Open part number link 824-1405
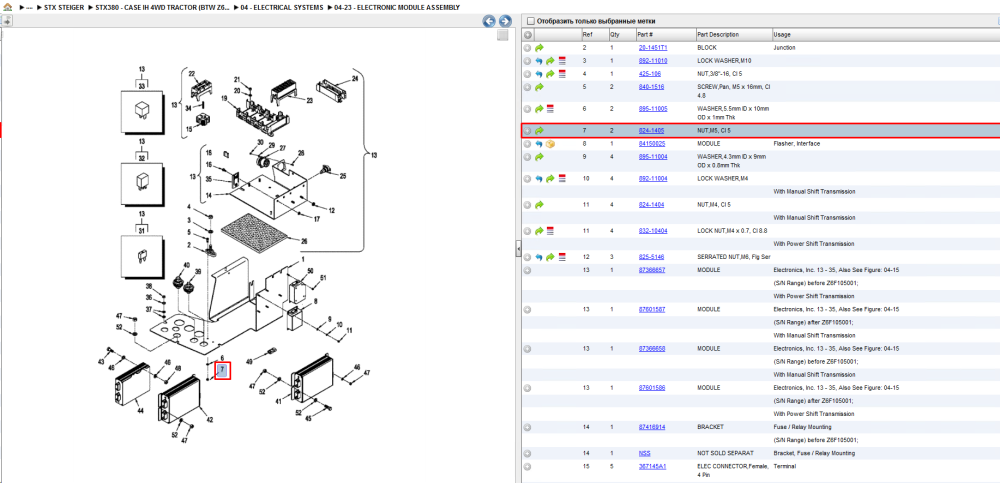This screenshot has height=483, width=1000. 652,131
